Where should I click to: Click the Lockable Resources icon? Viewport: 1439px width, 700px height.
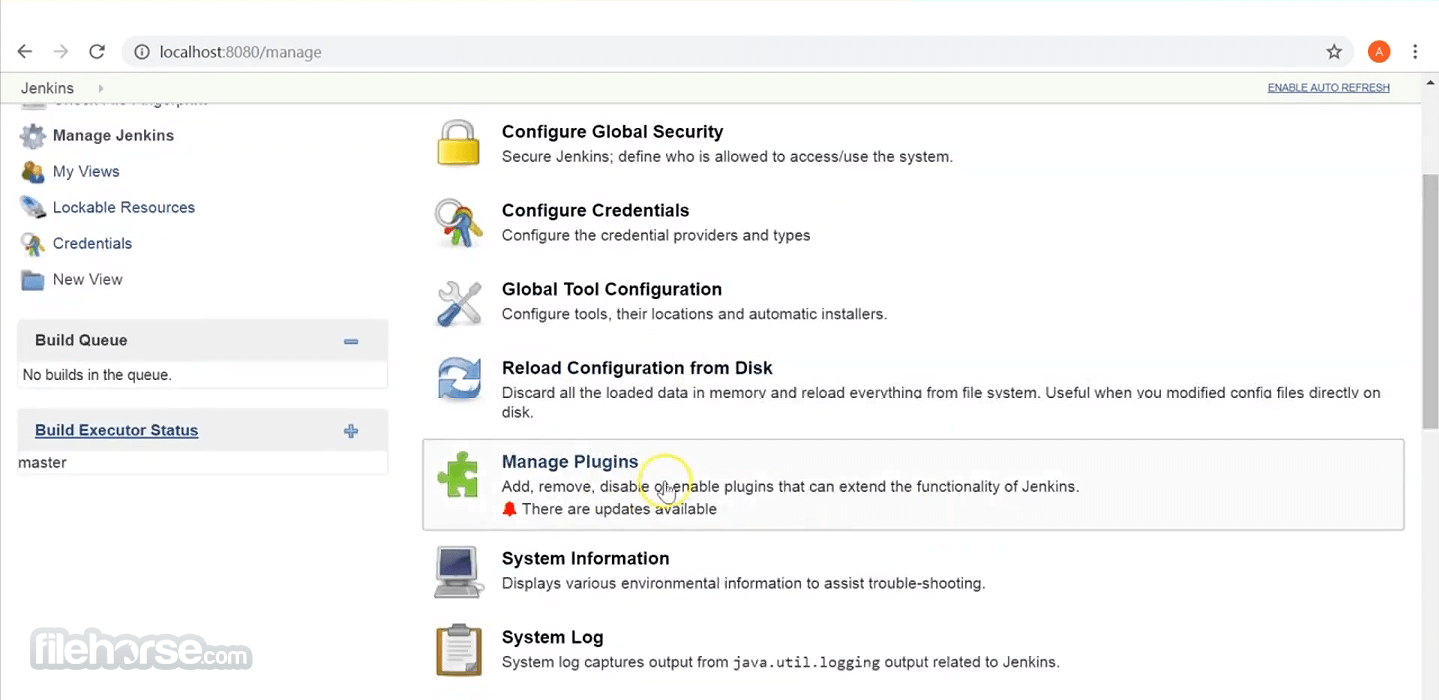tap(33, 208)
